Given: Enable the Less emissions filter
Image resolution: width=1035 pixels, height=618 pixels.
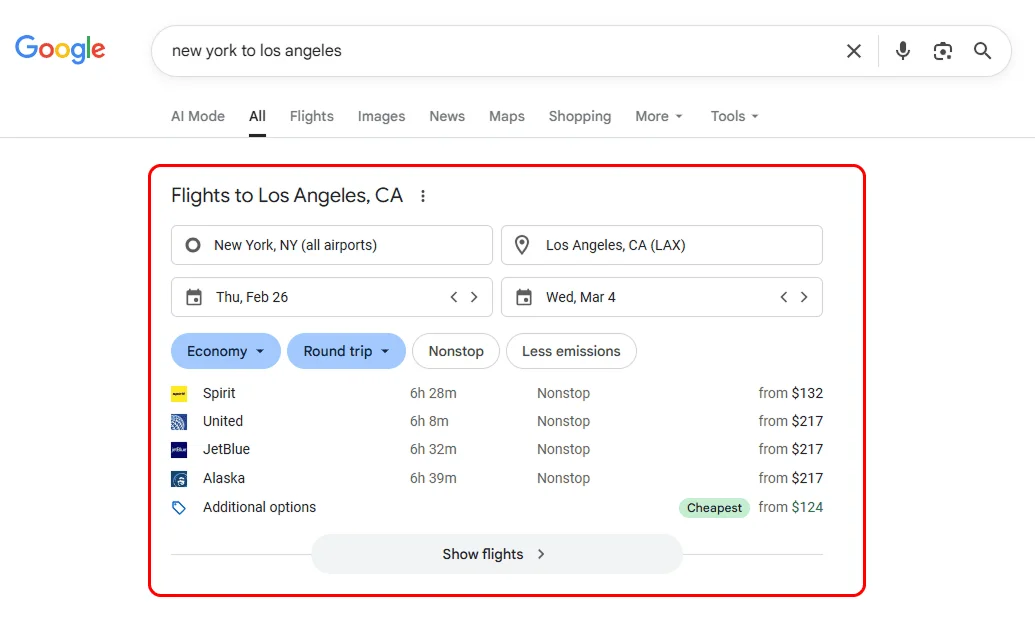Looking at the screenshot, I should point(571,351).
